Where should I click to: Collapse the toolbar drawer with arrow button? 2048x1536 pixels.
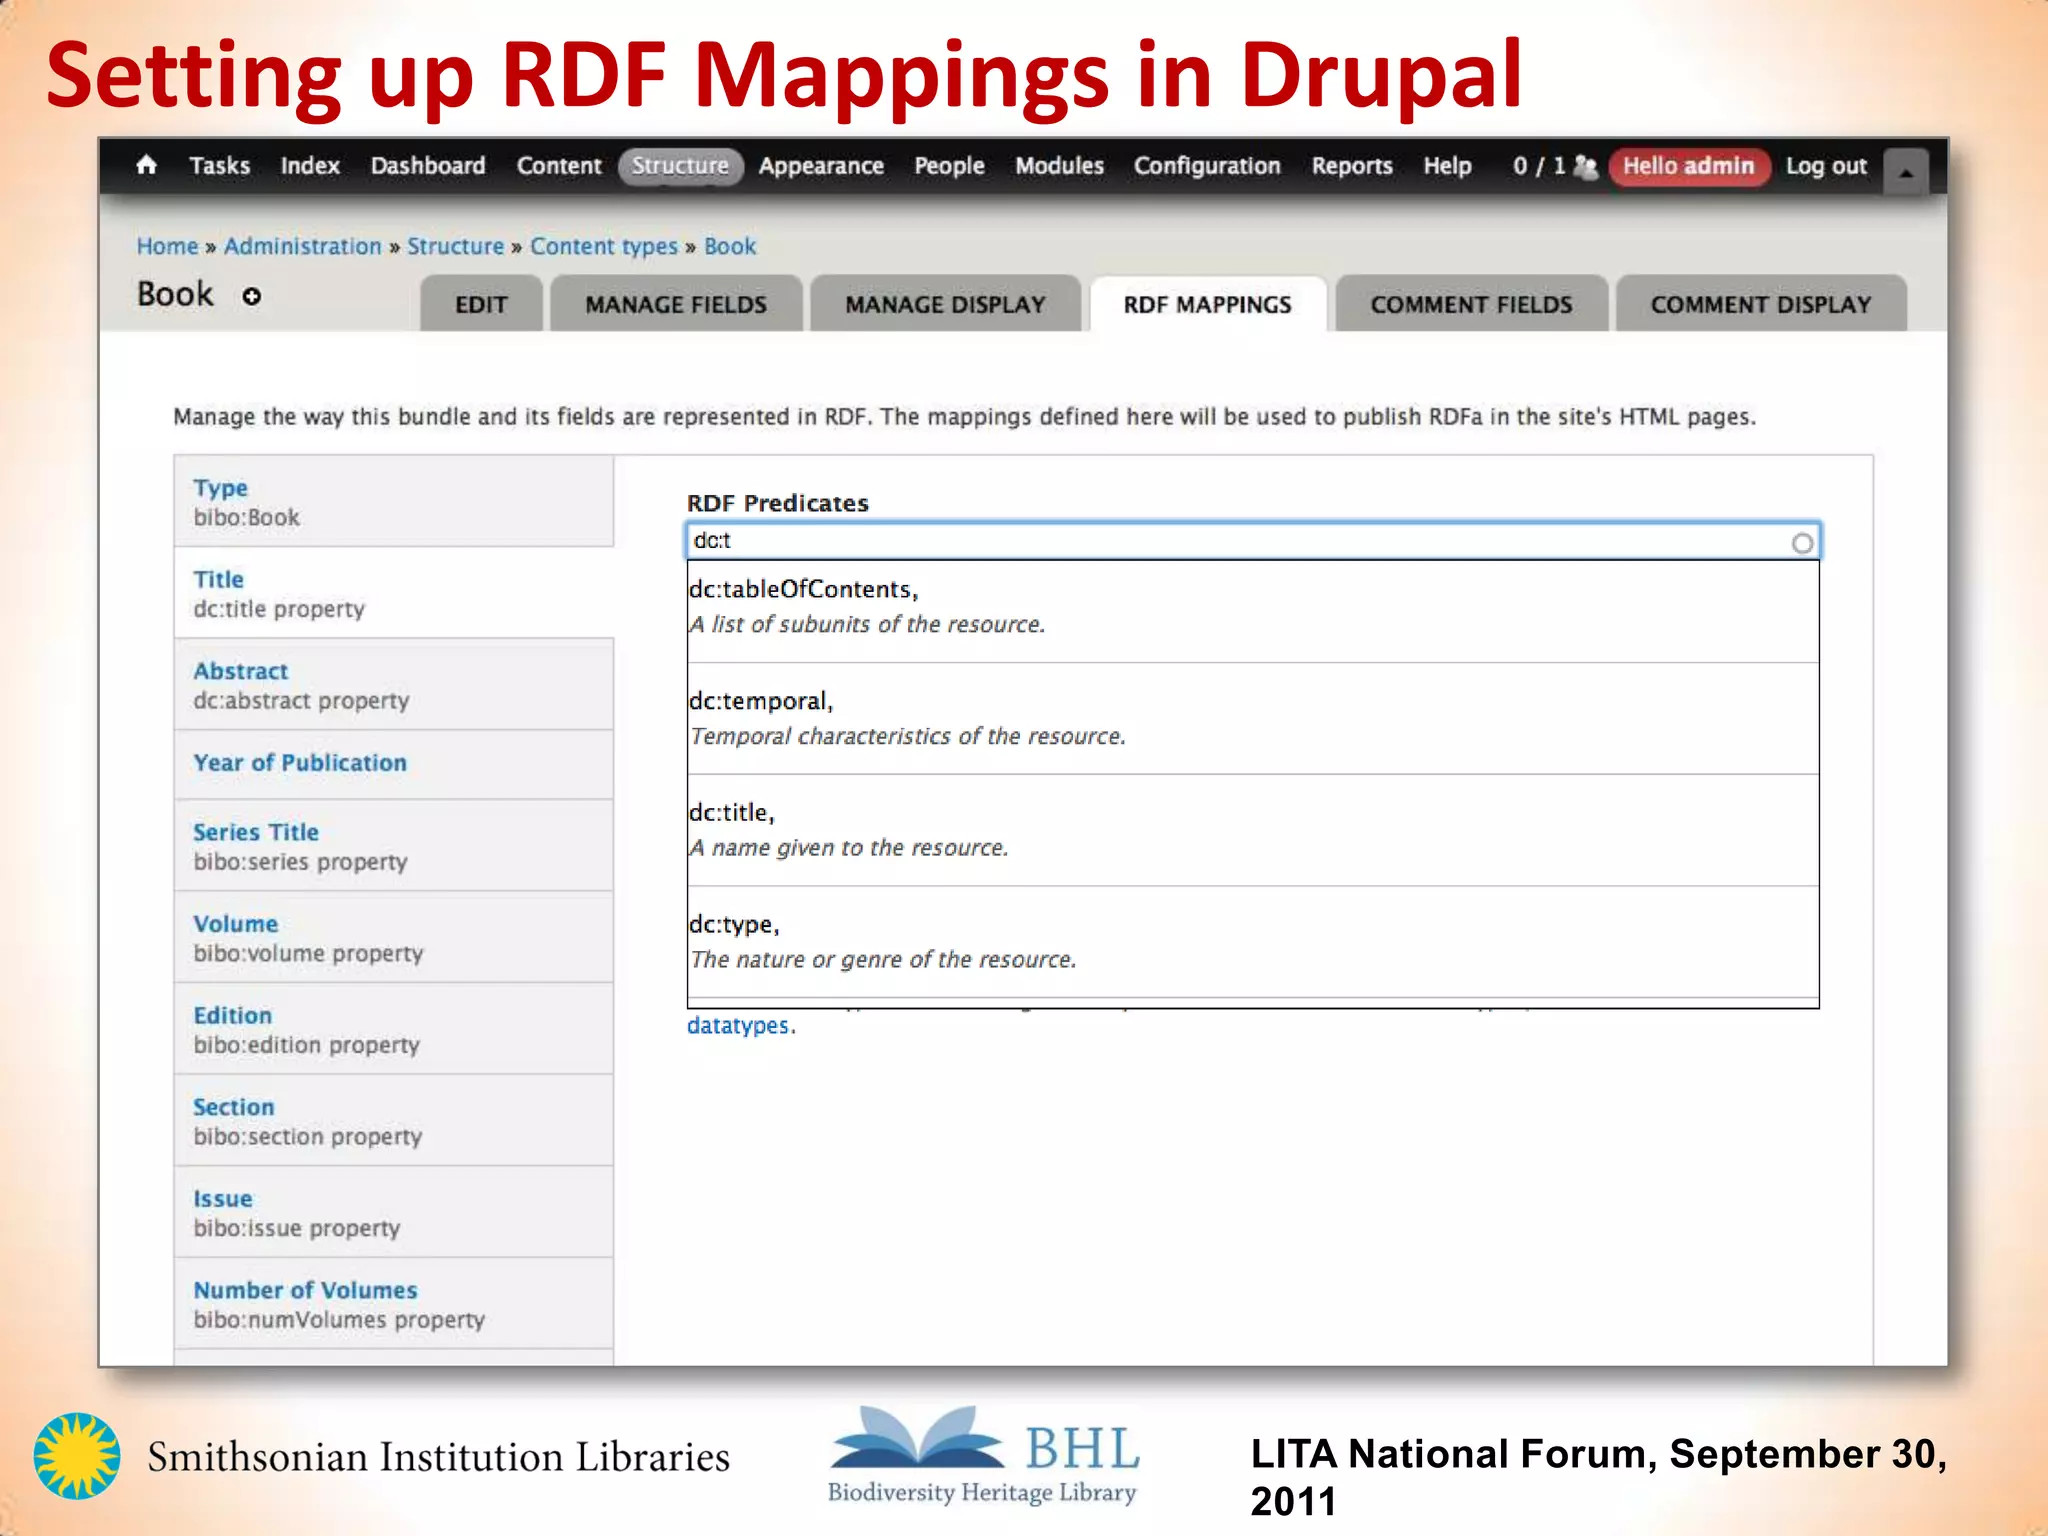[x=1906, y=172]
